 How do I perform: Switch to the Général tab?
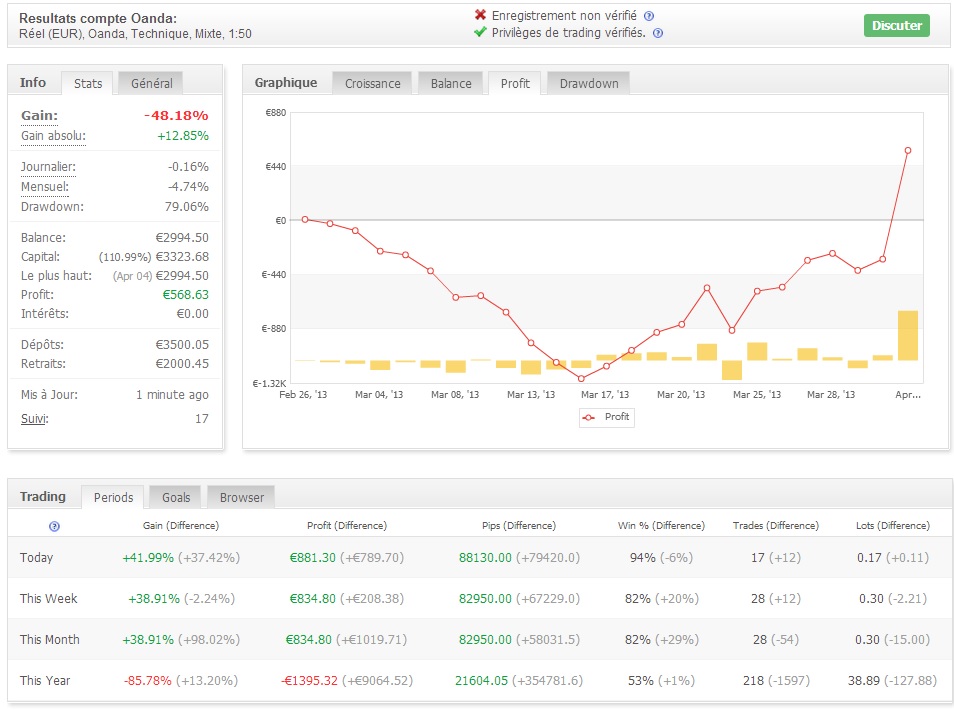[x=151, y=83]
